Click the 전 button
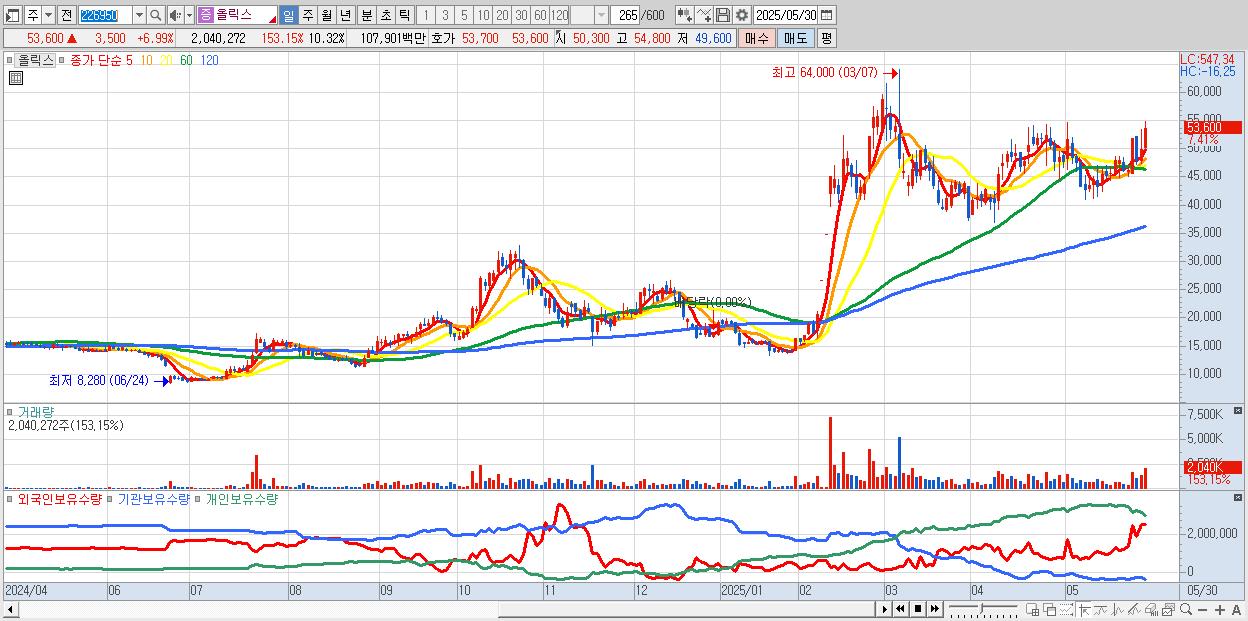Viewport: 1248px width, 621px height. coord(66,15)
